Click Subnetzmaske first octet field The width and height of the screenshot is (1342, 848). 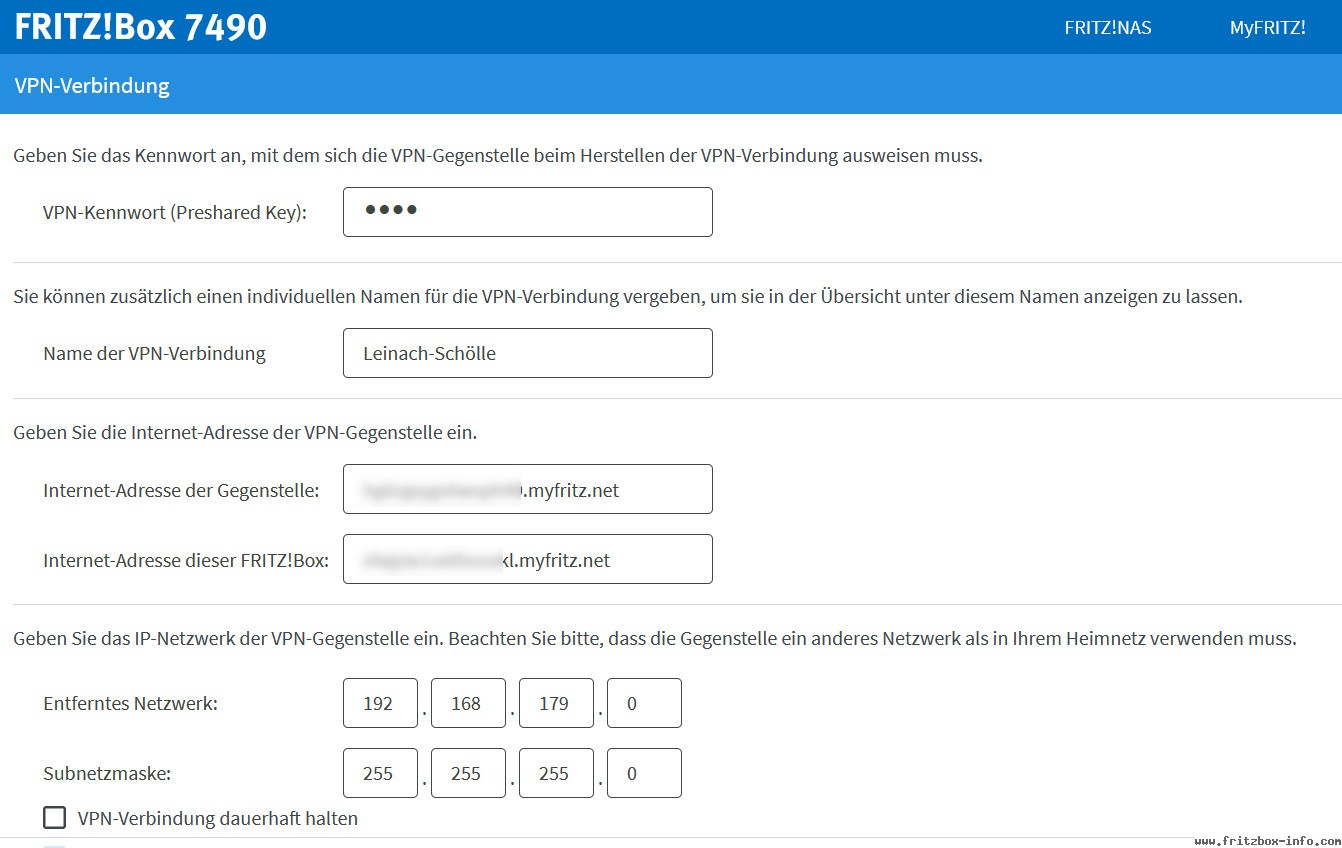point(380,773)
